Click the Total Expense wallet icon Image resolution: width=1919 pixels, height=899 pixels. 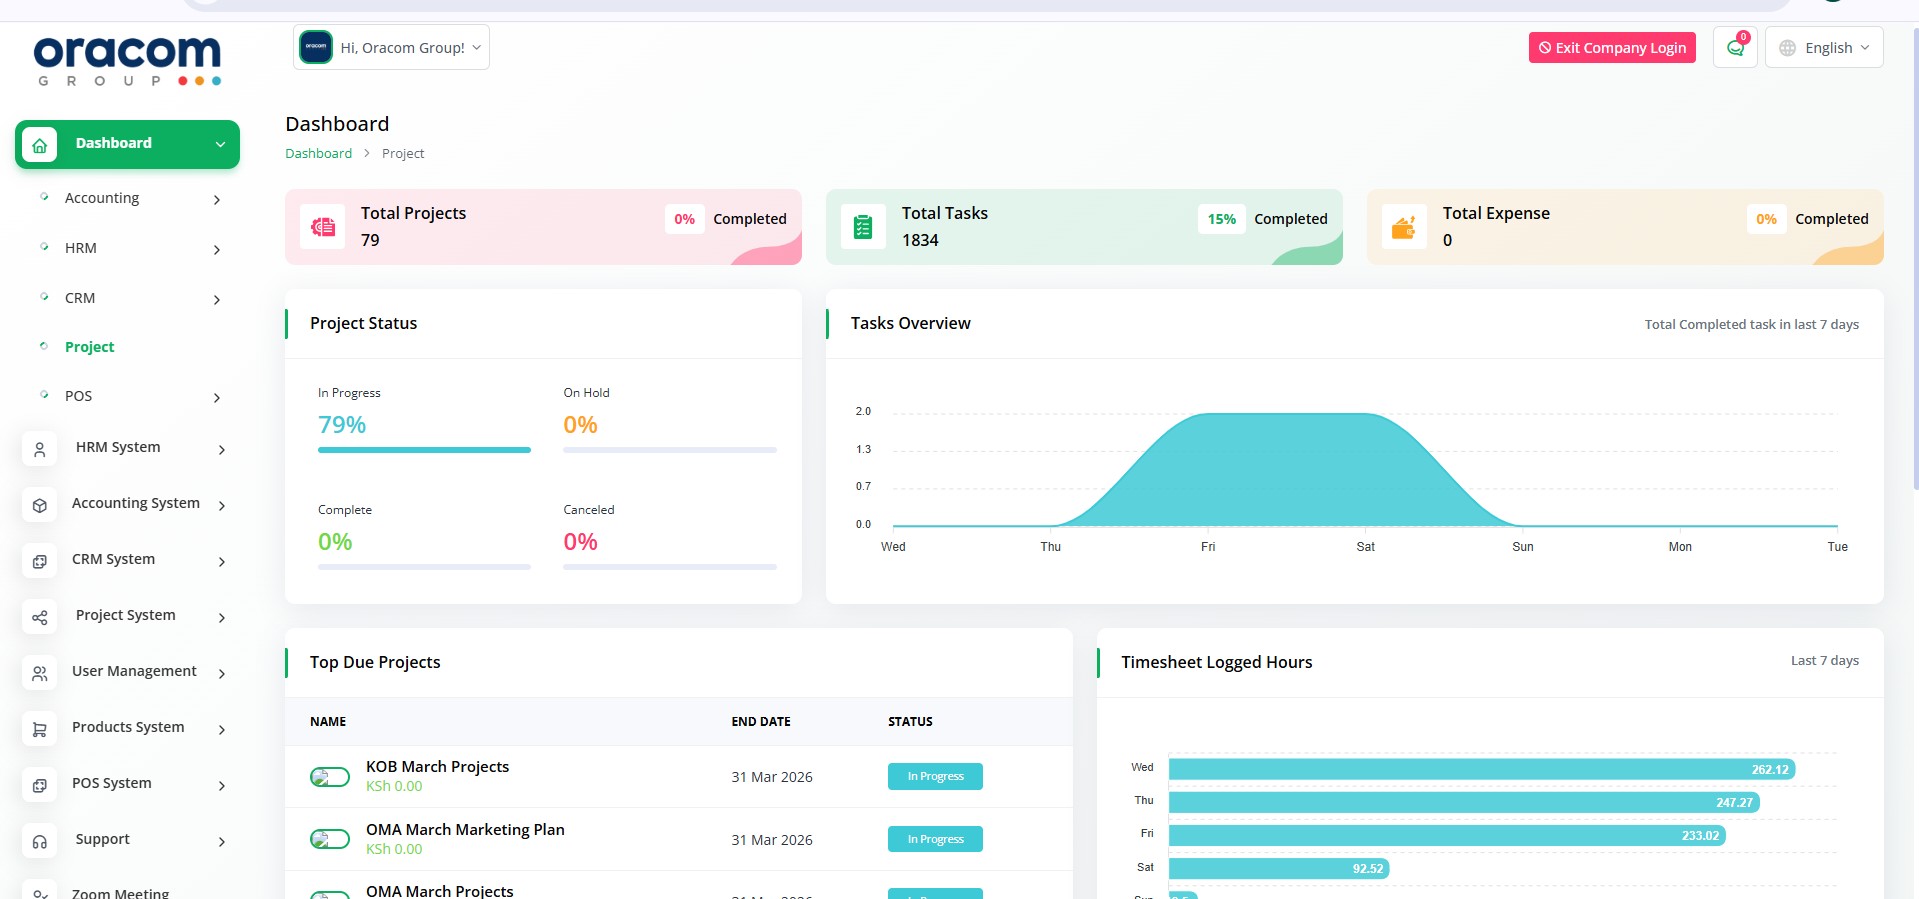click(1404, 227)
